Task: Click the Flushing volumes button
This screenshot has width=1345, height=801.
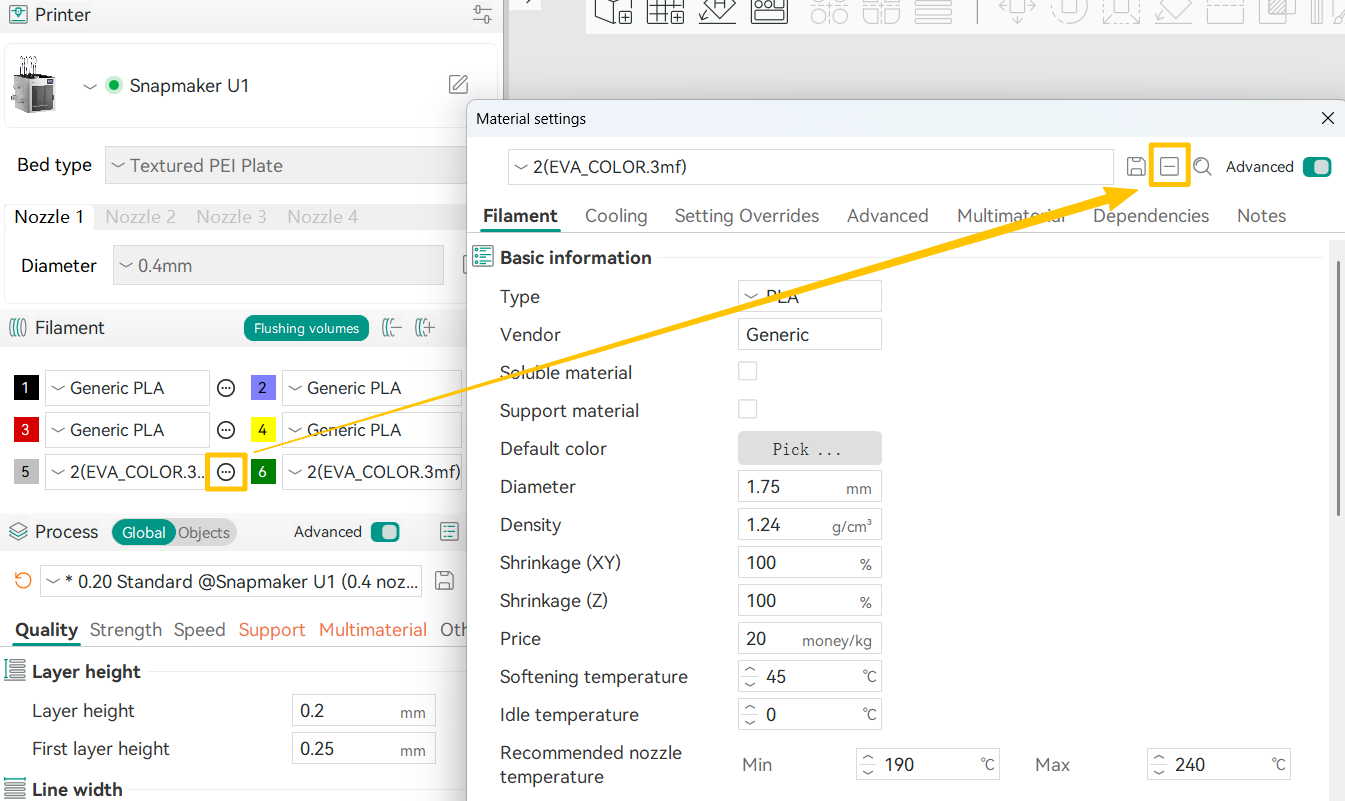Action: [306, 328]
